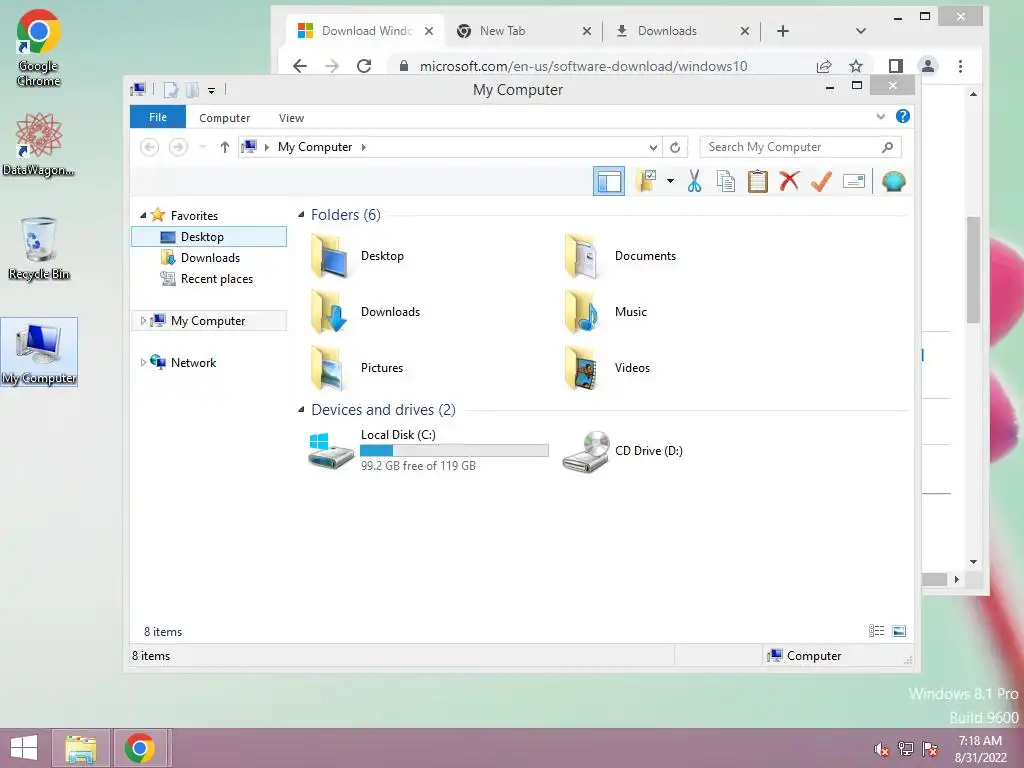The image size is (1024, 768).
Task: Go up one folder level
Action: pos(225,147)
